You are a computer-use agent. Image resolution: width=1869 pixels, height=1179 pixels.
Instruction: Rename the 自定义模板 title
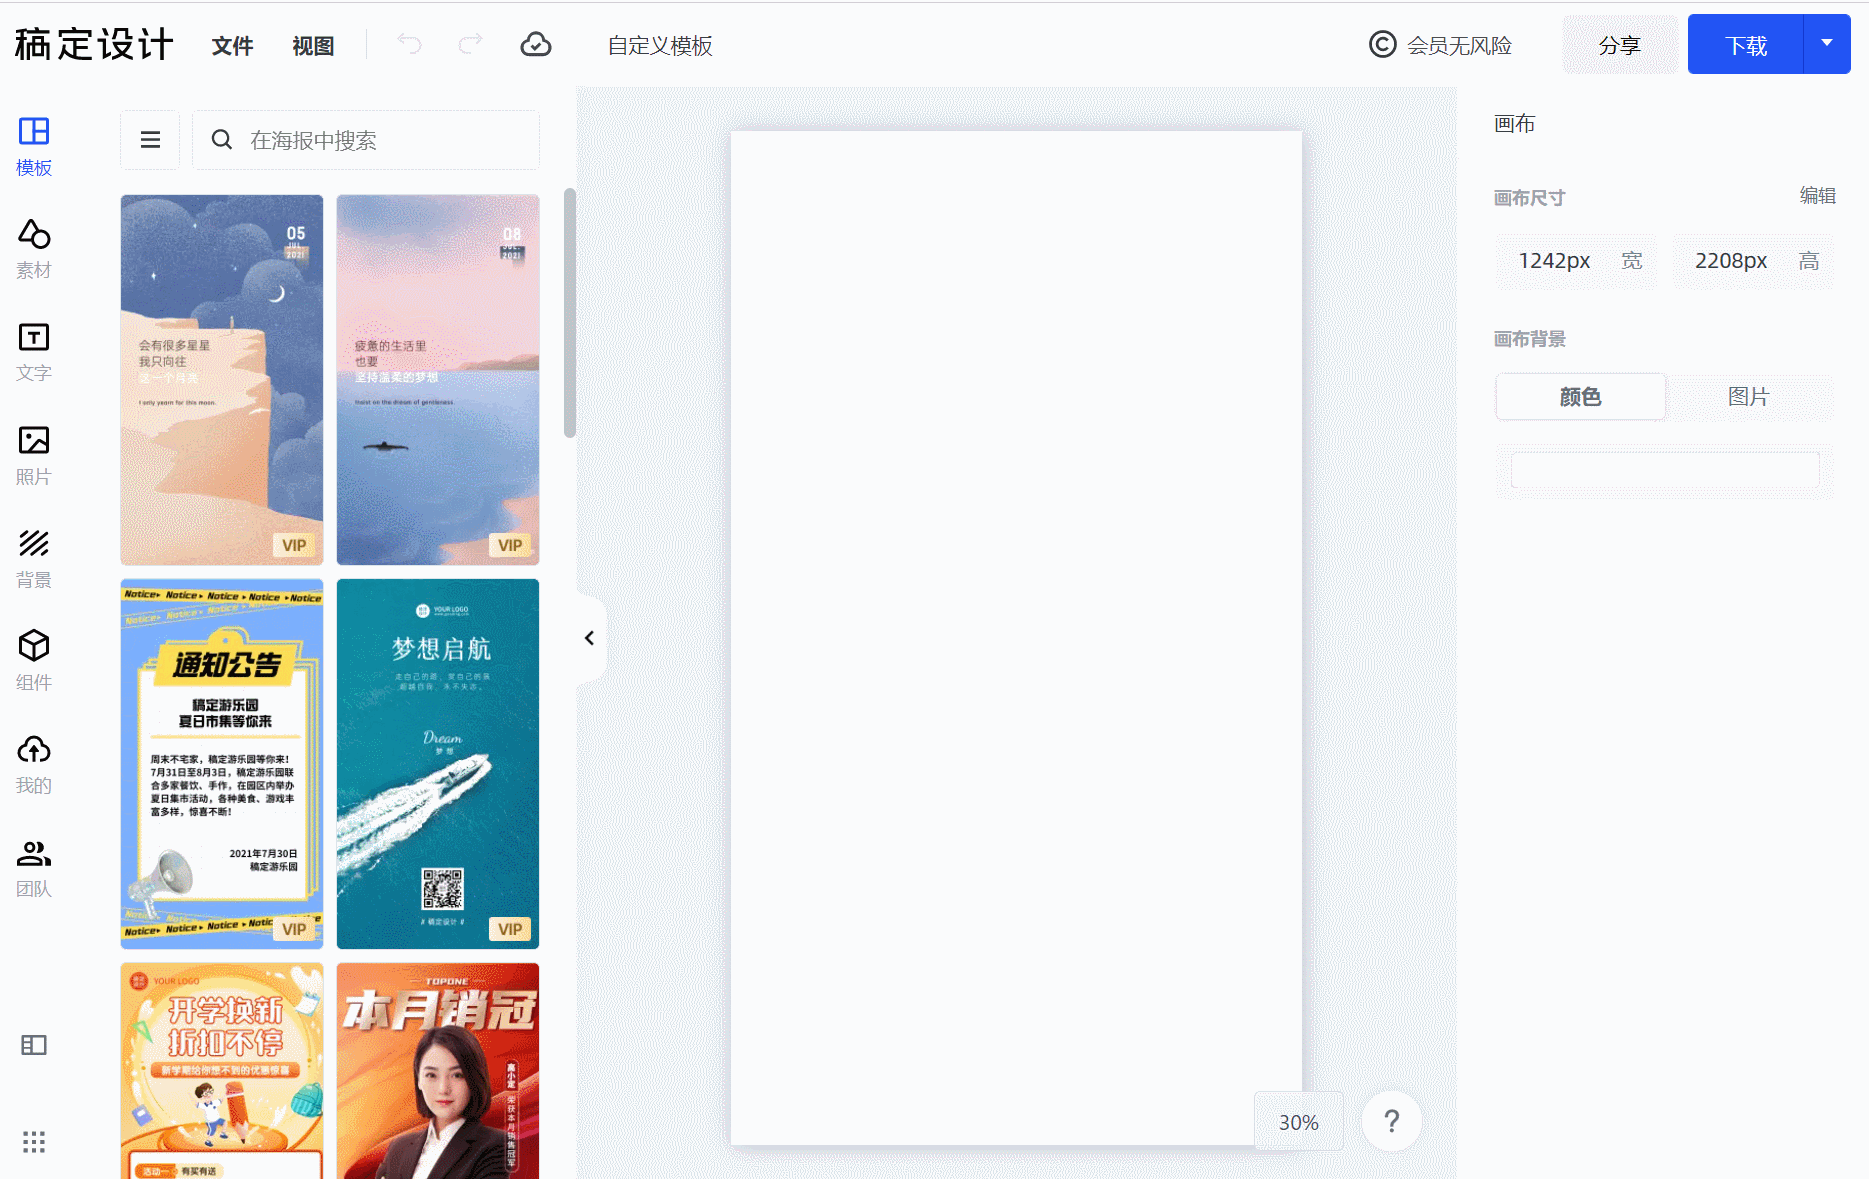coord(660,46)
